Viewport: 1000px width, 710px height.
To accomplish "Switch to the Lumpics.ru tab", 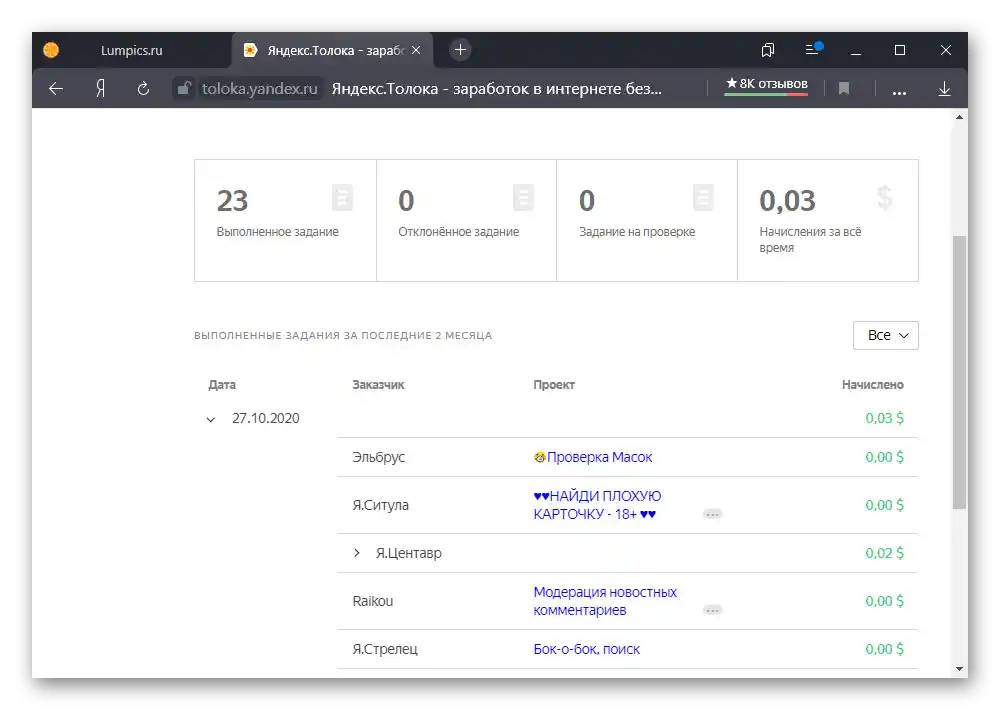I will click(x=131, y=50).
